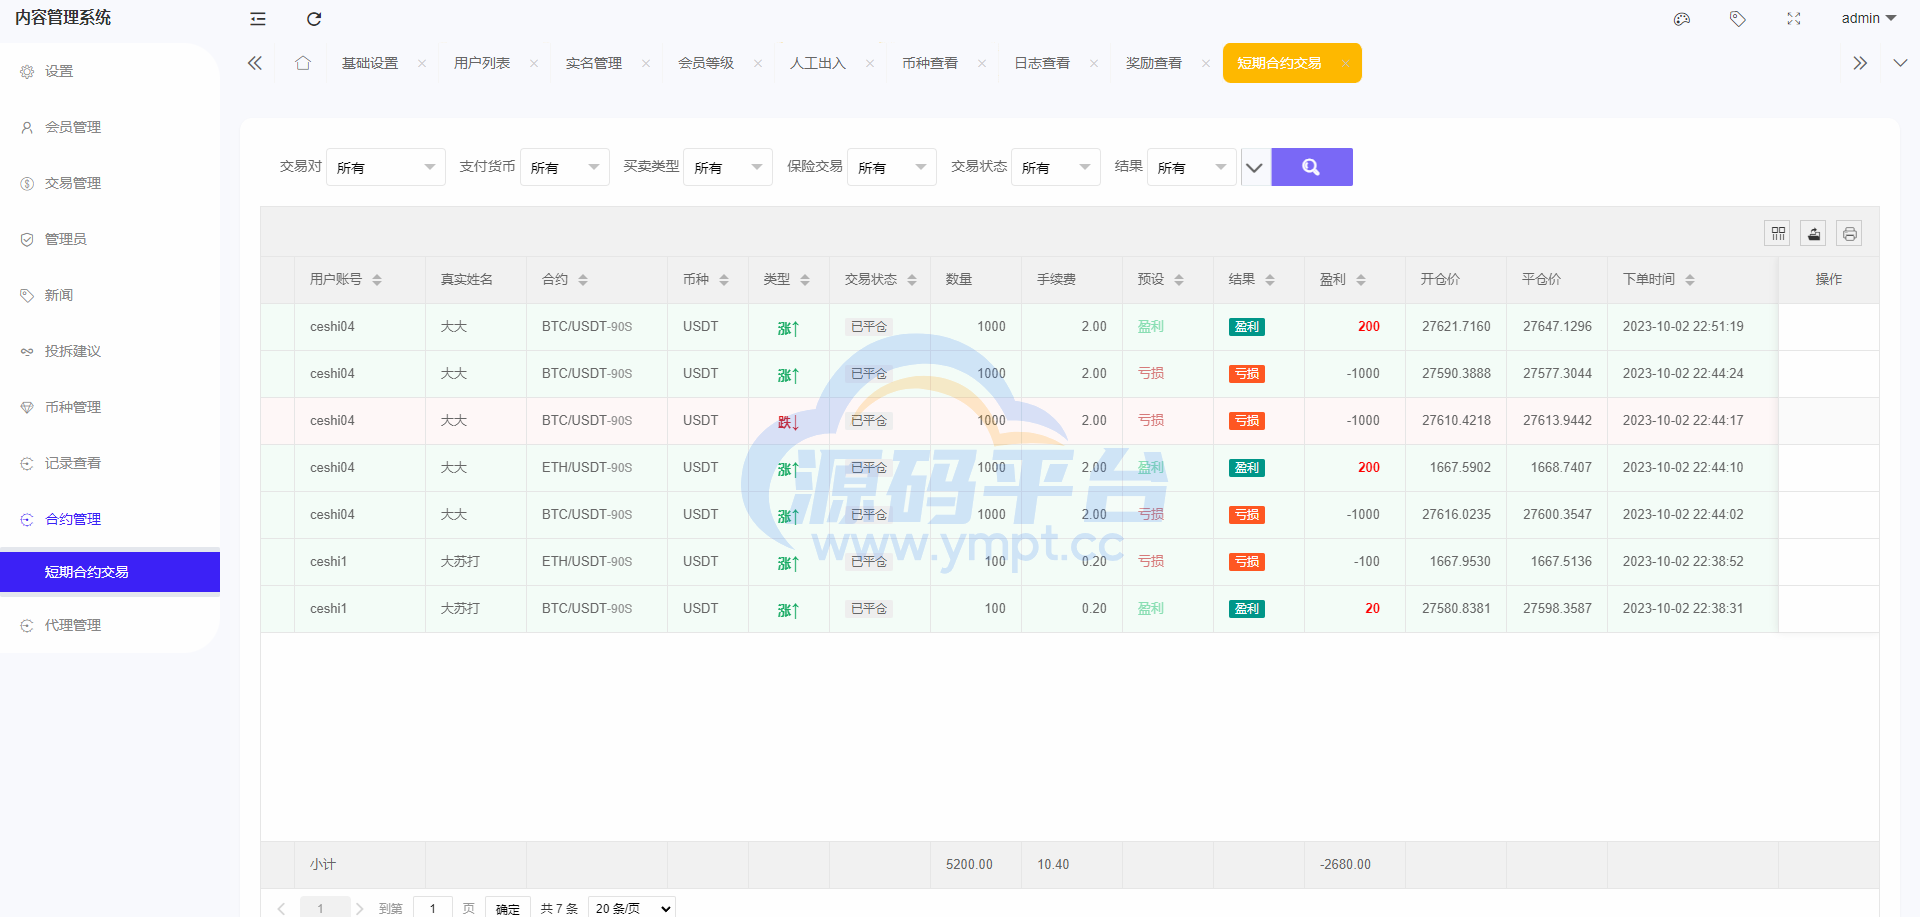Image resolution: width=1920 pixels, height=917 pixels.
Task: Sort by 下单时间 column
Action: 1690,280
